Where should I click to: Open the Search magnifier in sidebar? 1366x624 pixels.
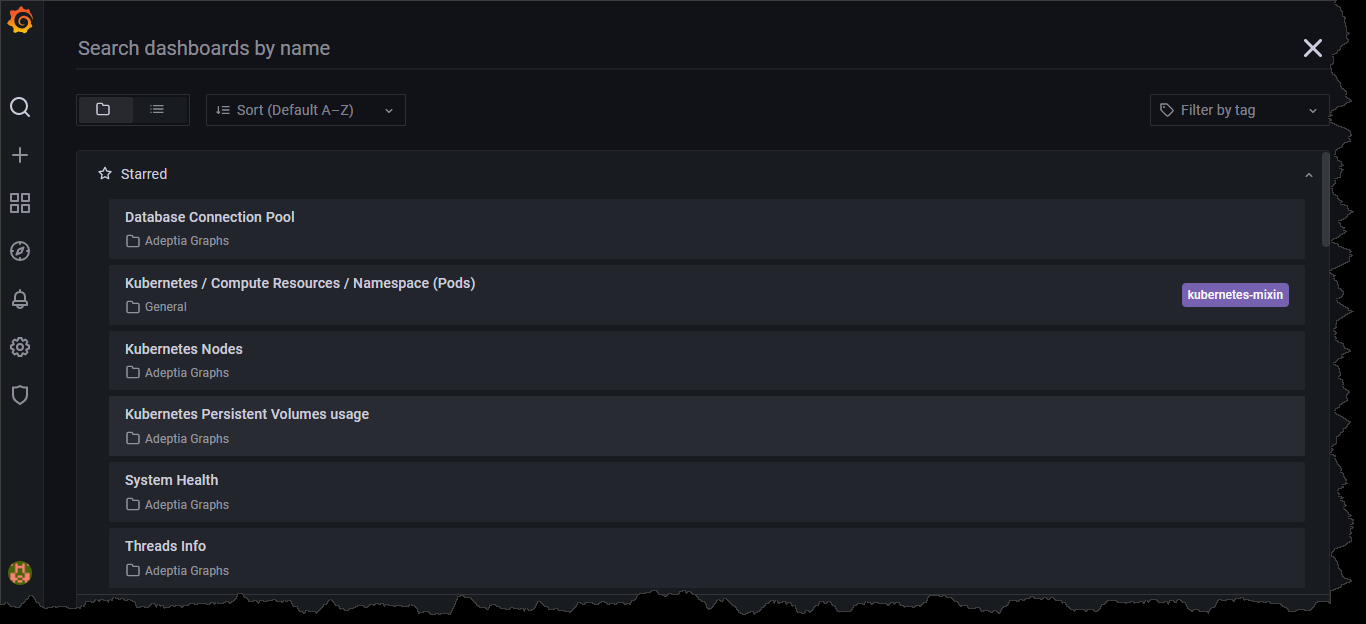click(20, 107)
